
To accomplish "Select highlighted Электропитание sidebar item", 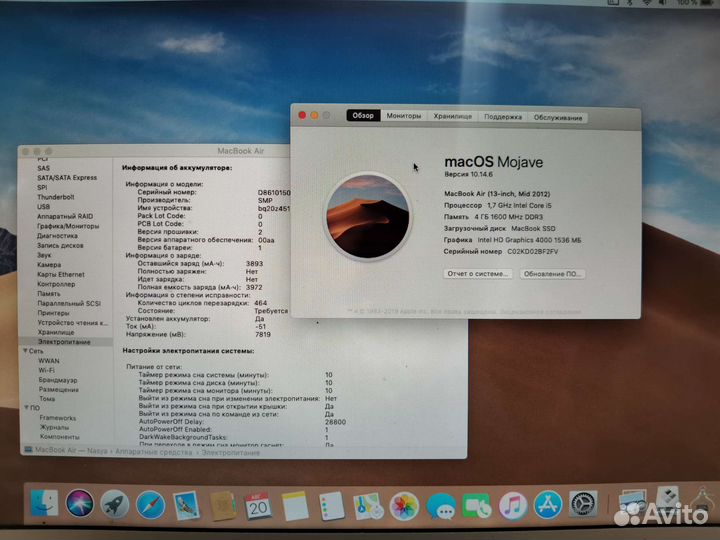I will pyautogui.click(x=64, y=342).
